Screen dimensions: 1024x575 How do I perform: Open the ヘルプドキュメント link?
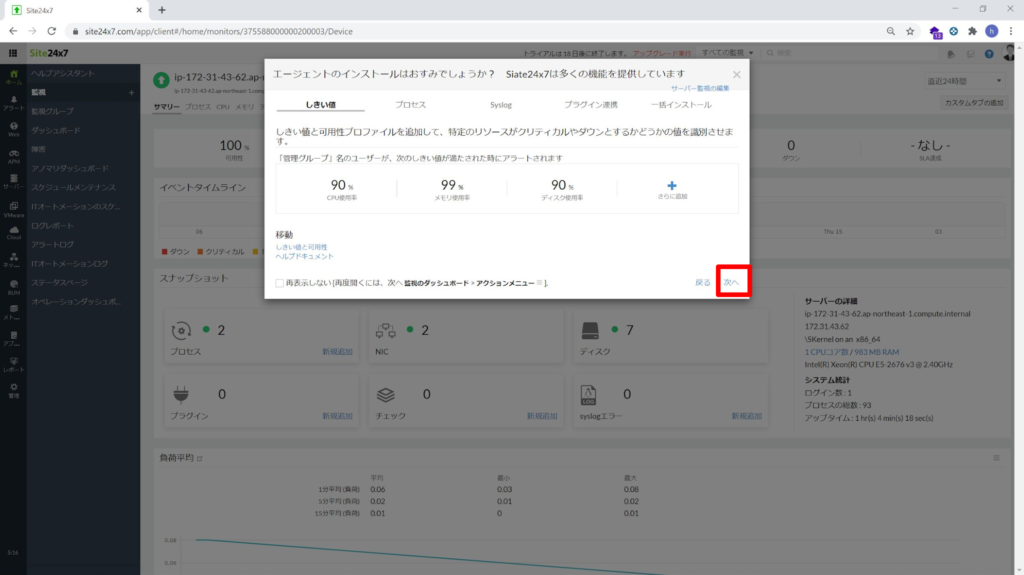pos(304,256)
